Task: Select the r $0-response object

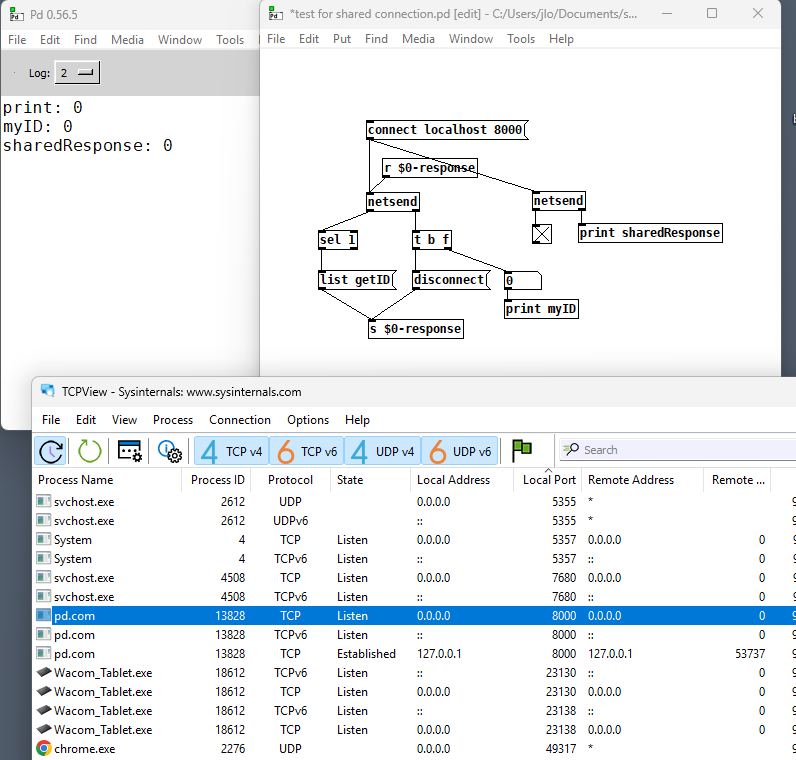Action: click(x=429, y=168)
